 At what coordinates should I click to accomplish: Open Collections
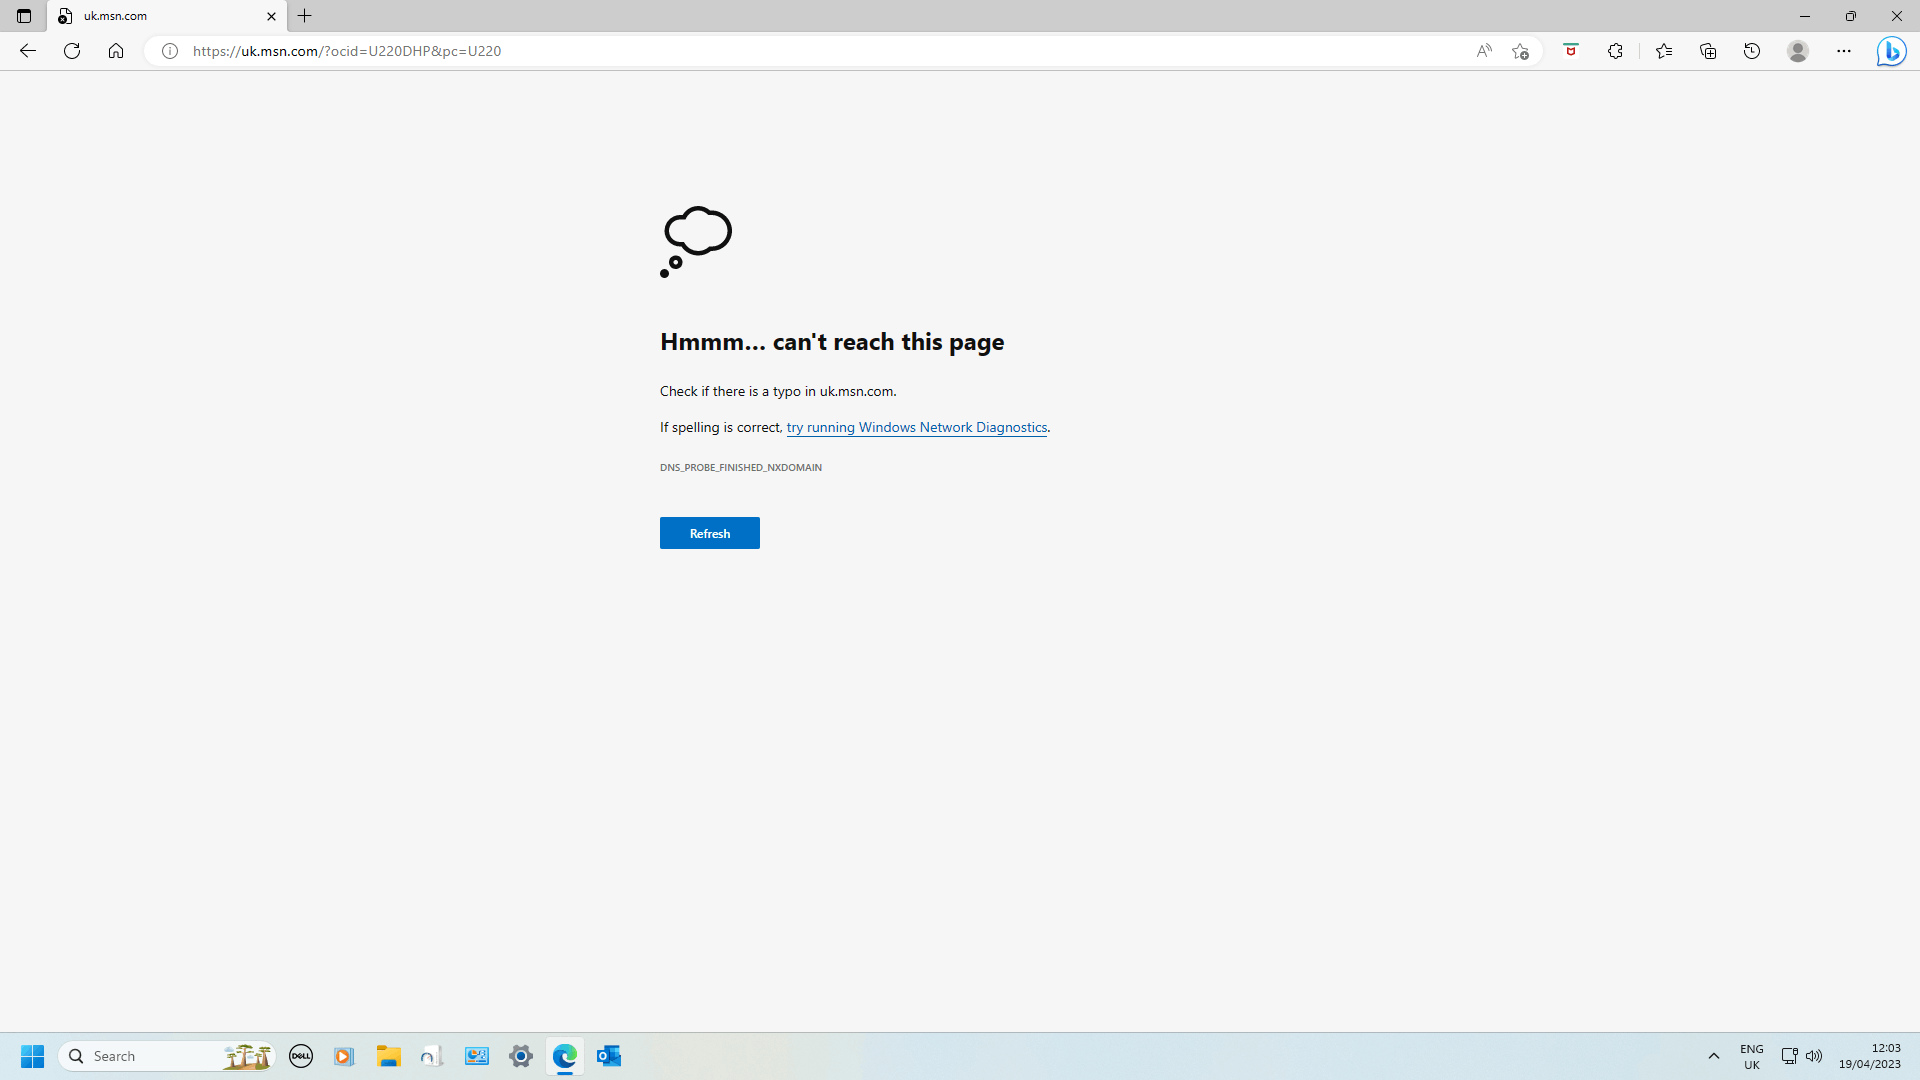[x=1708, y=51]
